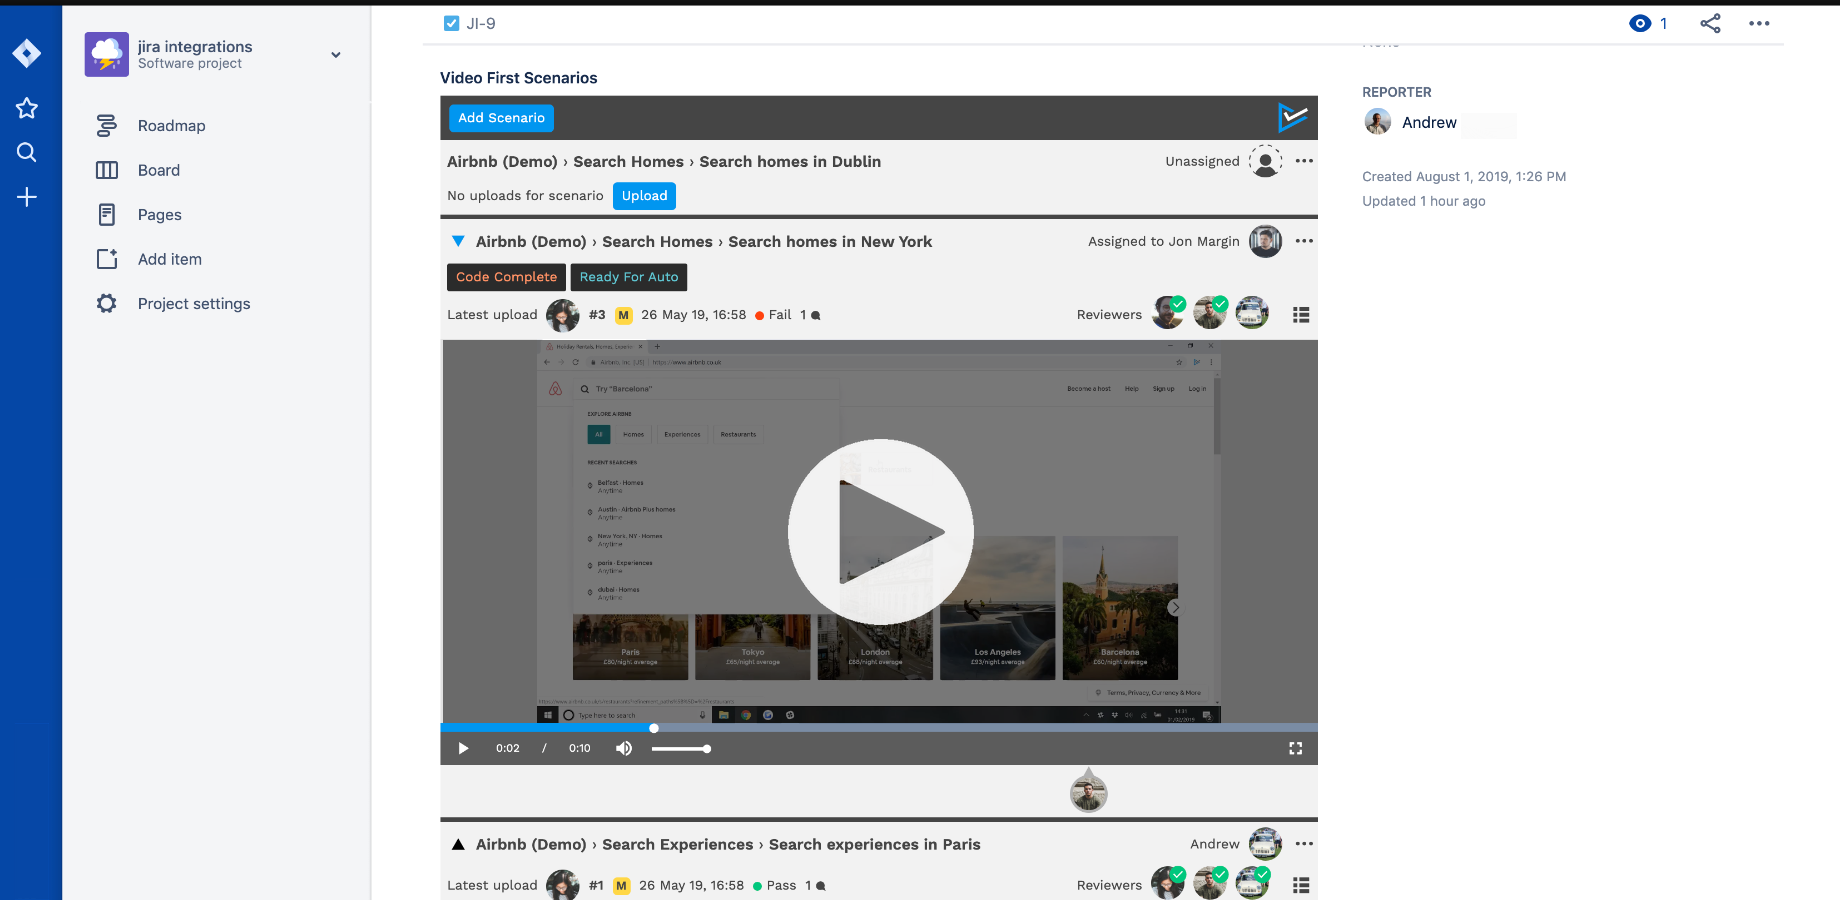Open ellipsis menu for Search experiences in Paris
The image size is (1840, 900).
pos(1304,844)
